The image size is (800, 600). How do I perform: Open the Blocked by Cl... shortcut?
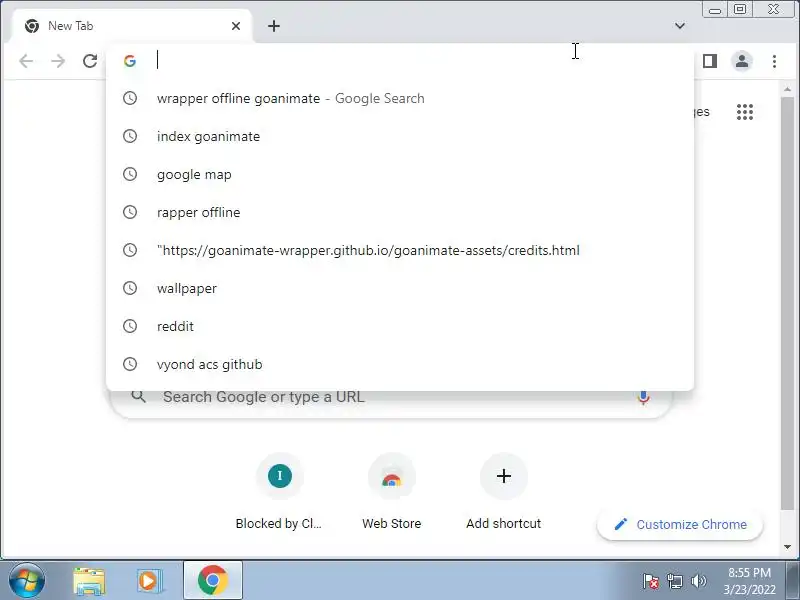[x=279, y=492]
